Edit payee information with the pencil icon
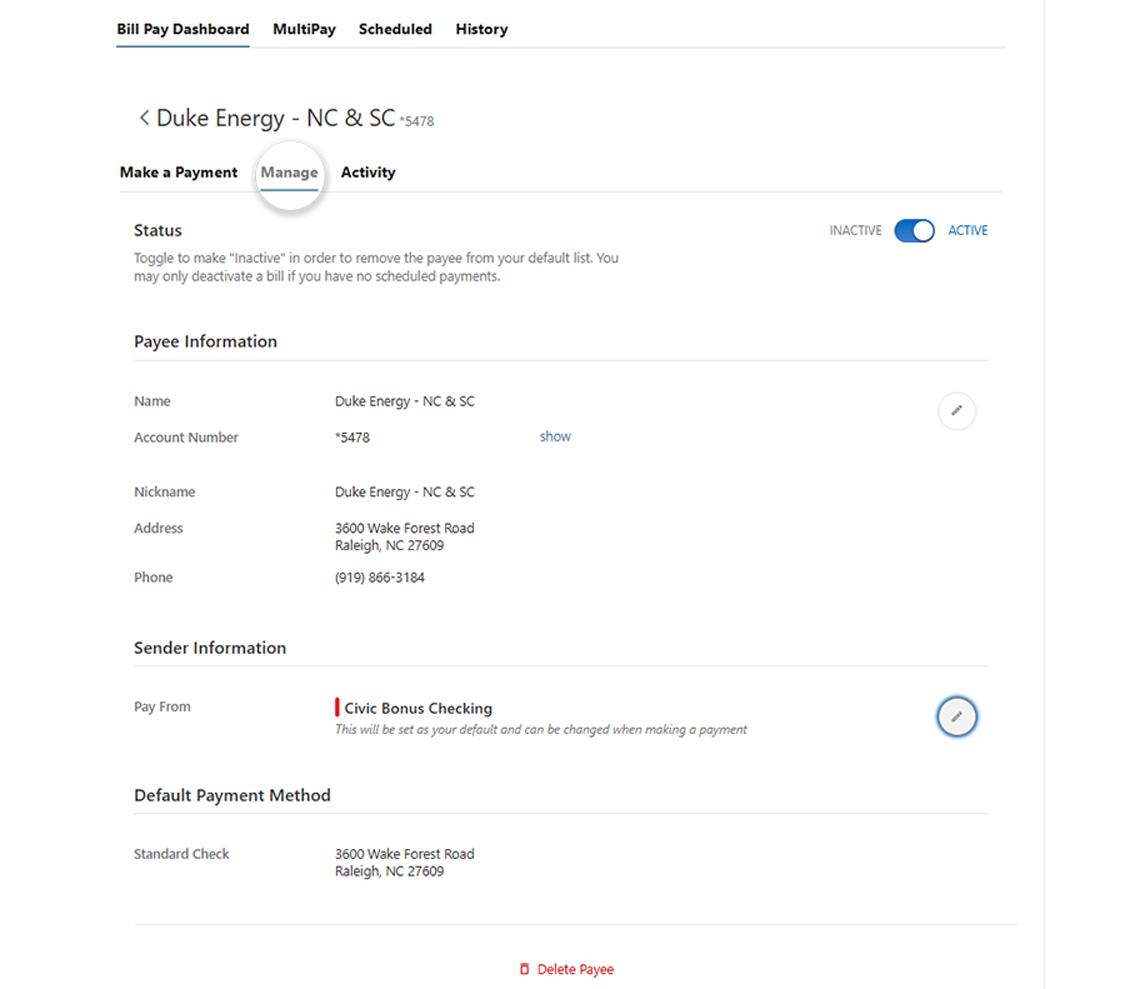 (956, 411)
